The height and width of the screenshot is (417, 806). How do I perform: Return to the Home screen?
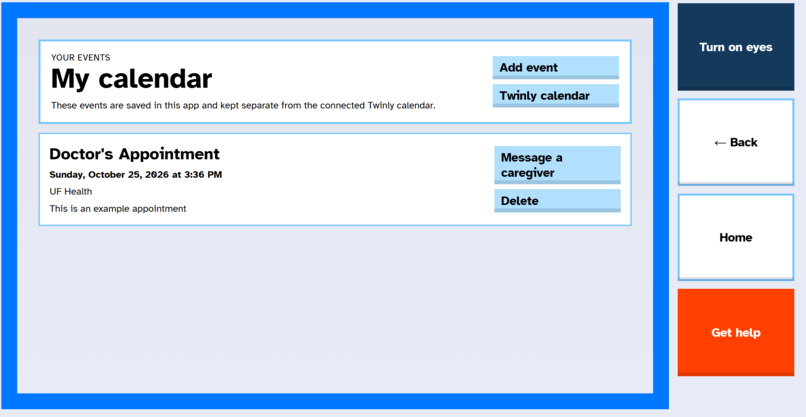(x=736, y=237)
